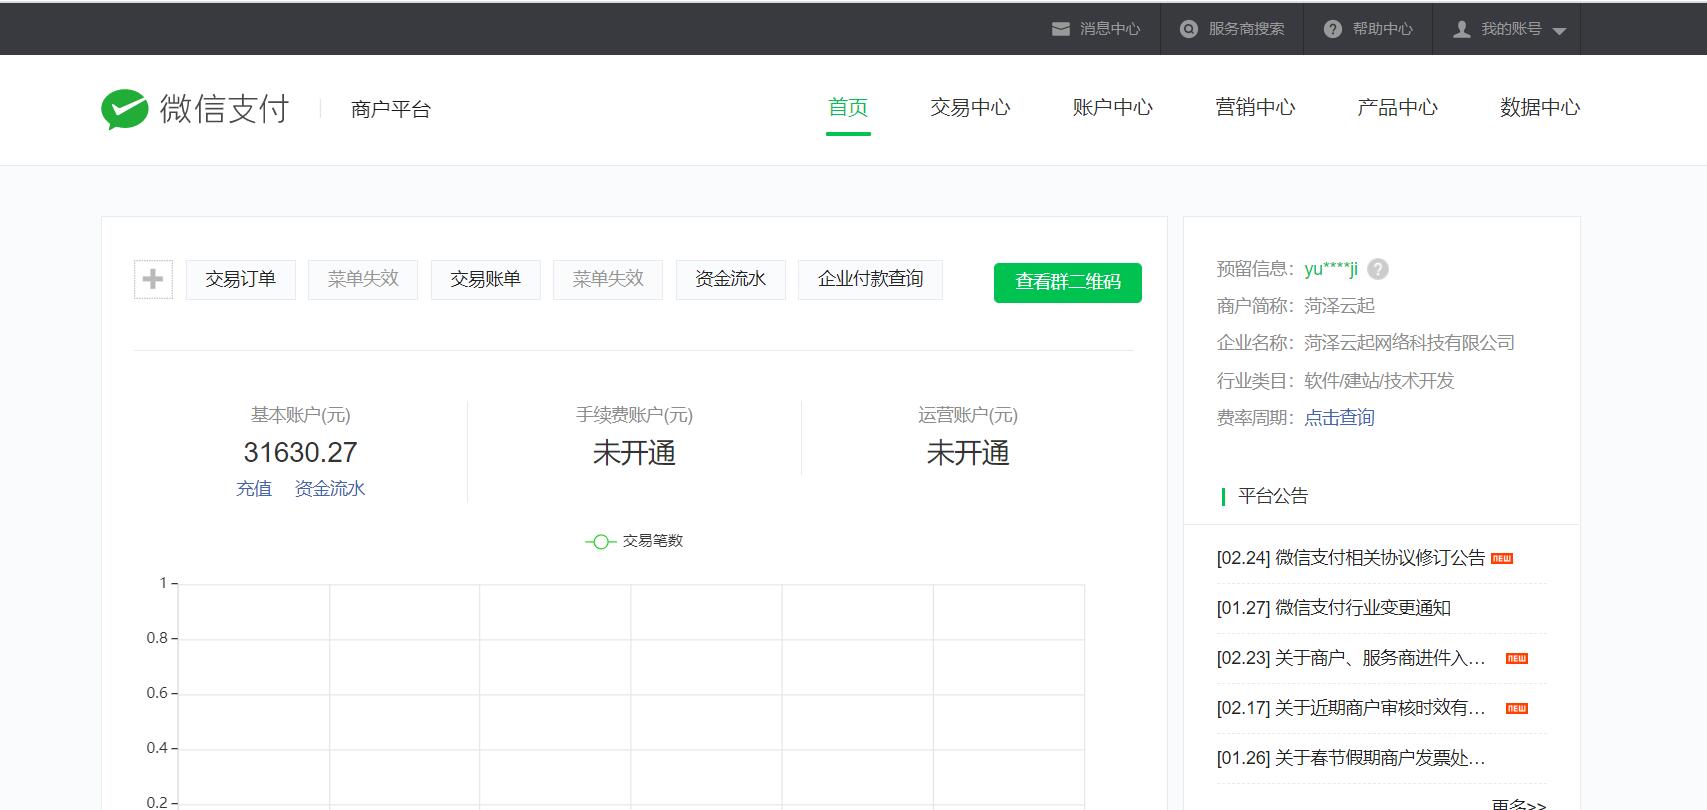
Task: Open 02.23 announcement about 商户、服务商进件
Action: point(1351,658)
